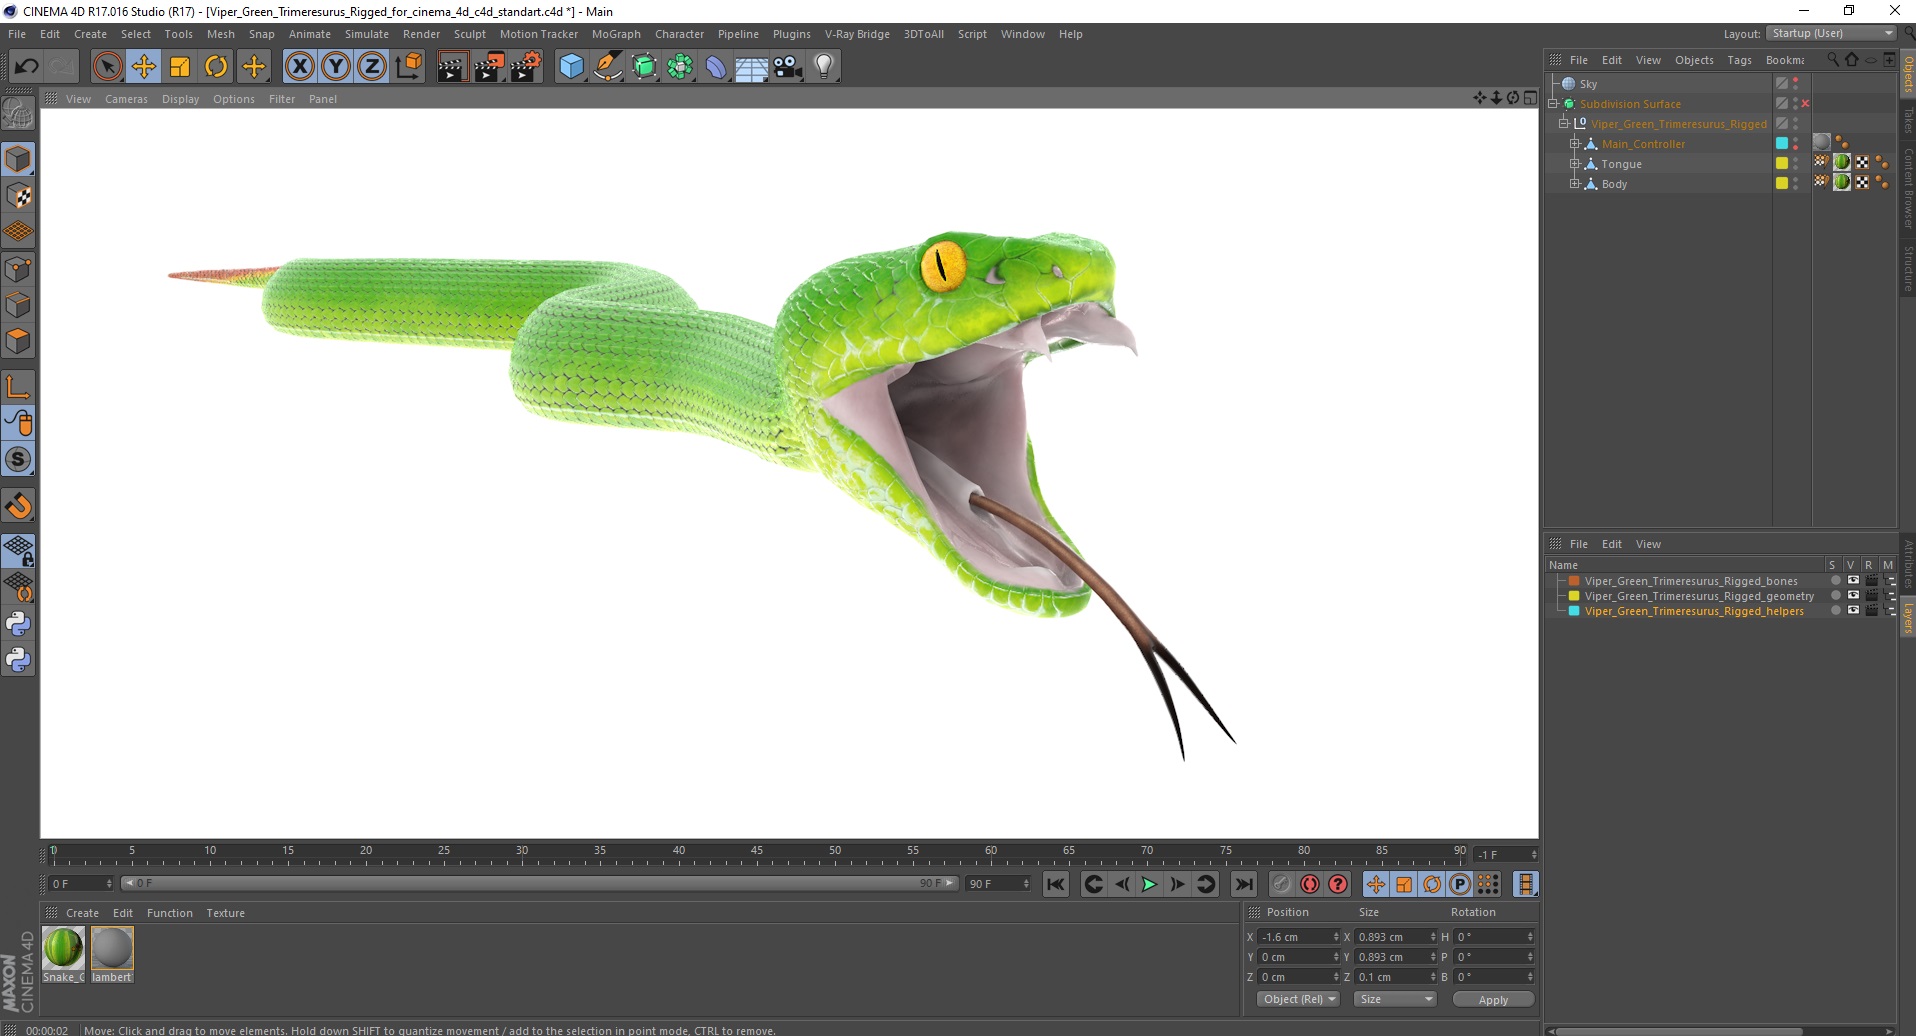
Task: Expand the Main_Controller object
Action: point(1574,144)
